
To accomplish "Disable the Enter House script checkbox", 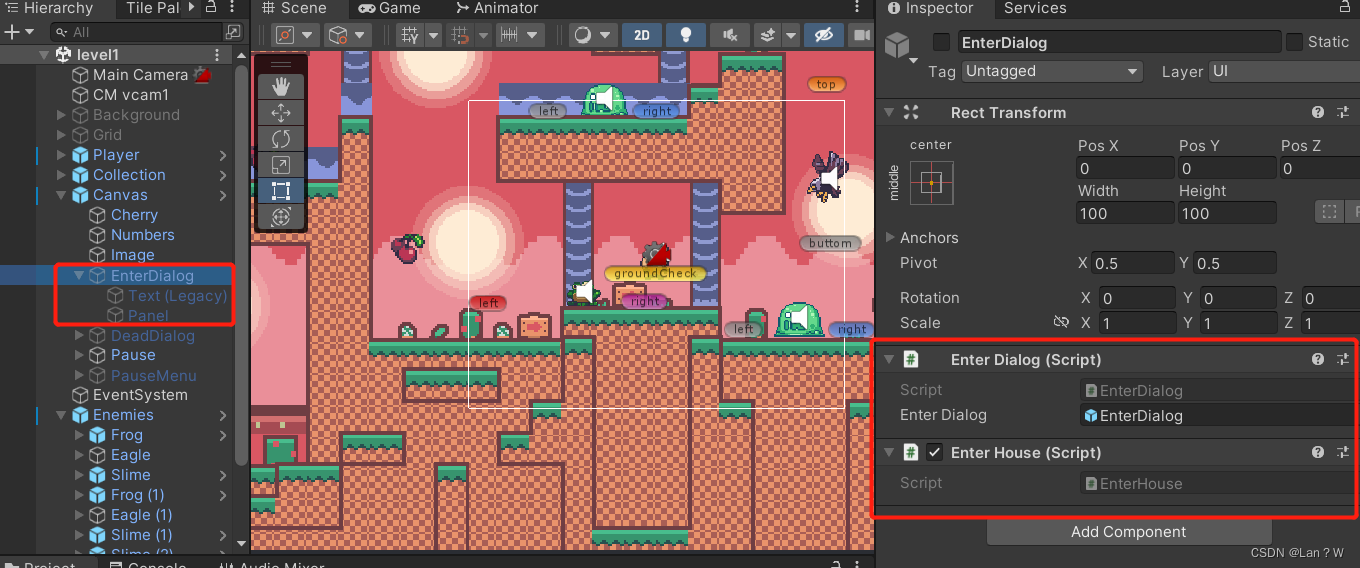I will (934, 453).
